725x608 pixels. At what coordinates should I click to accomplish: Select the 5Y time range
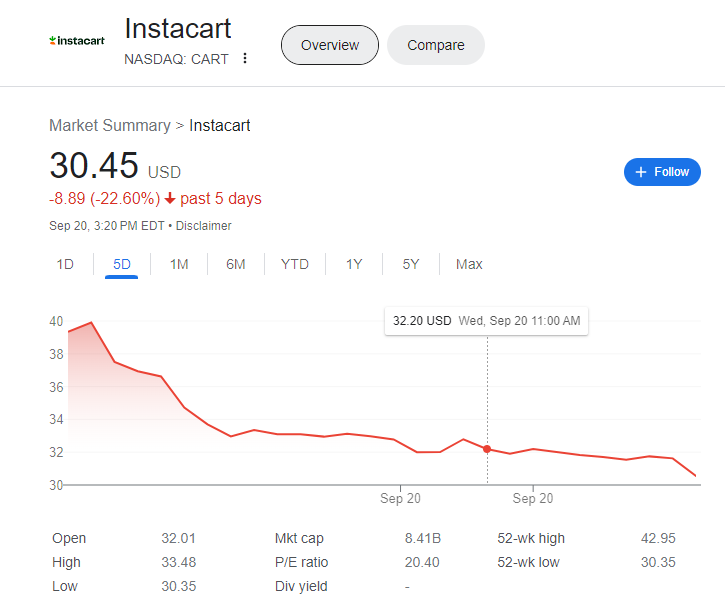coord(411,264)
